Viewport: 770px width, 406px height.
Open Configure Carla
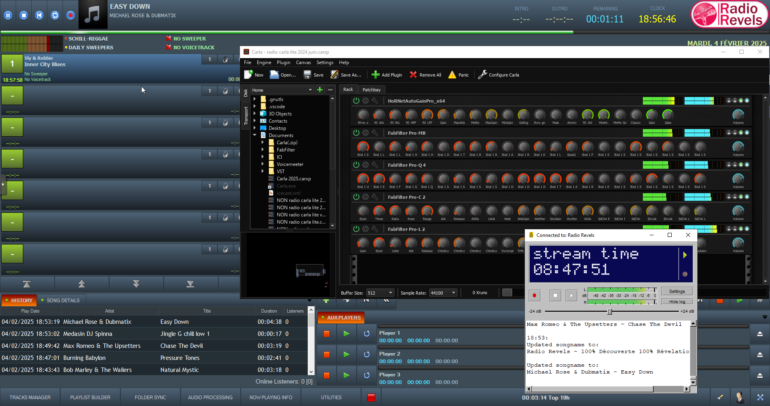[x=498, y=75]
